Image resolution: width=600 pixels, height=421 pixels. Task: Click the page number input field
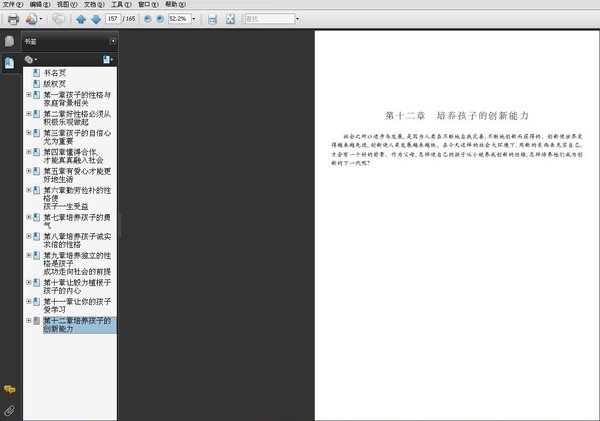click(x=113, y=19)
